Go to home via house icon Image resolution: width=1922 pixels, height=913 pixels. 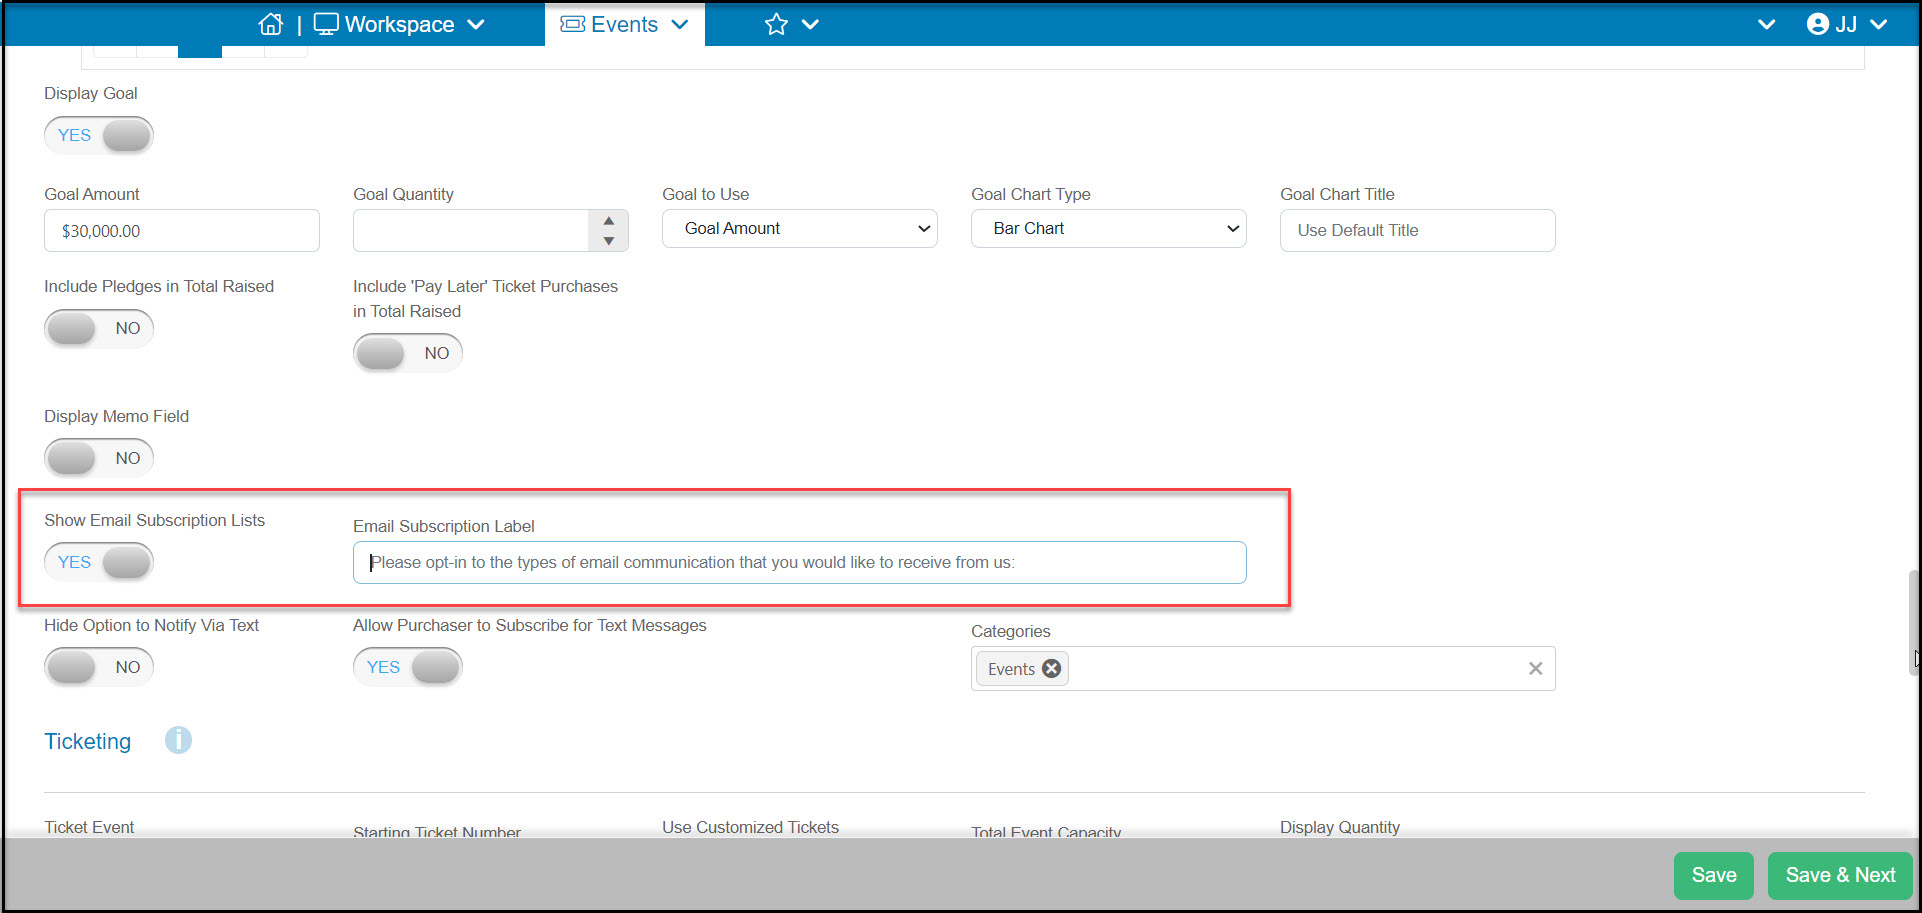pyautogui.click(x=271, y=24)
